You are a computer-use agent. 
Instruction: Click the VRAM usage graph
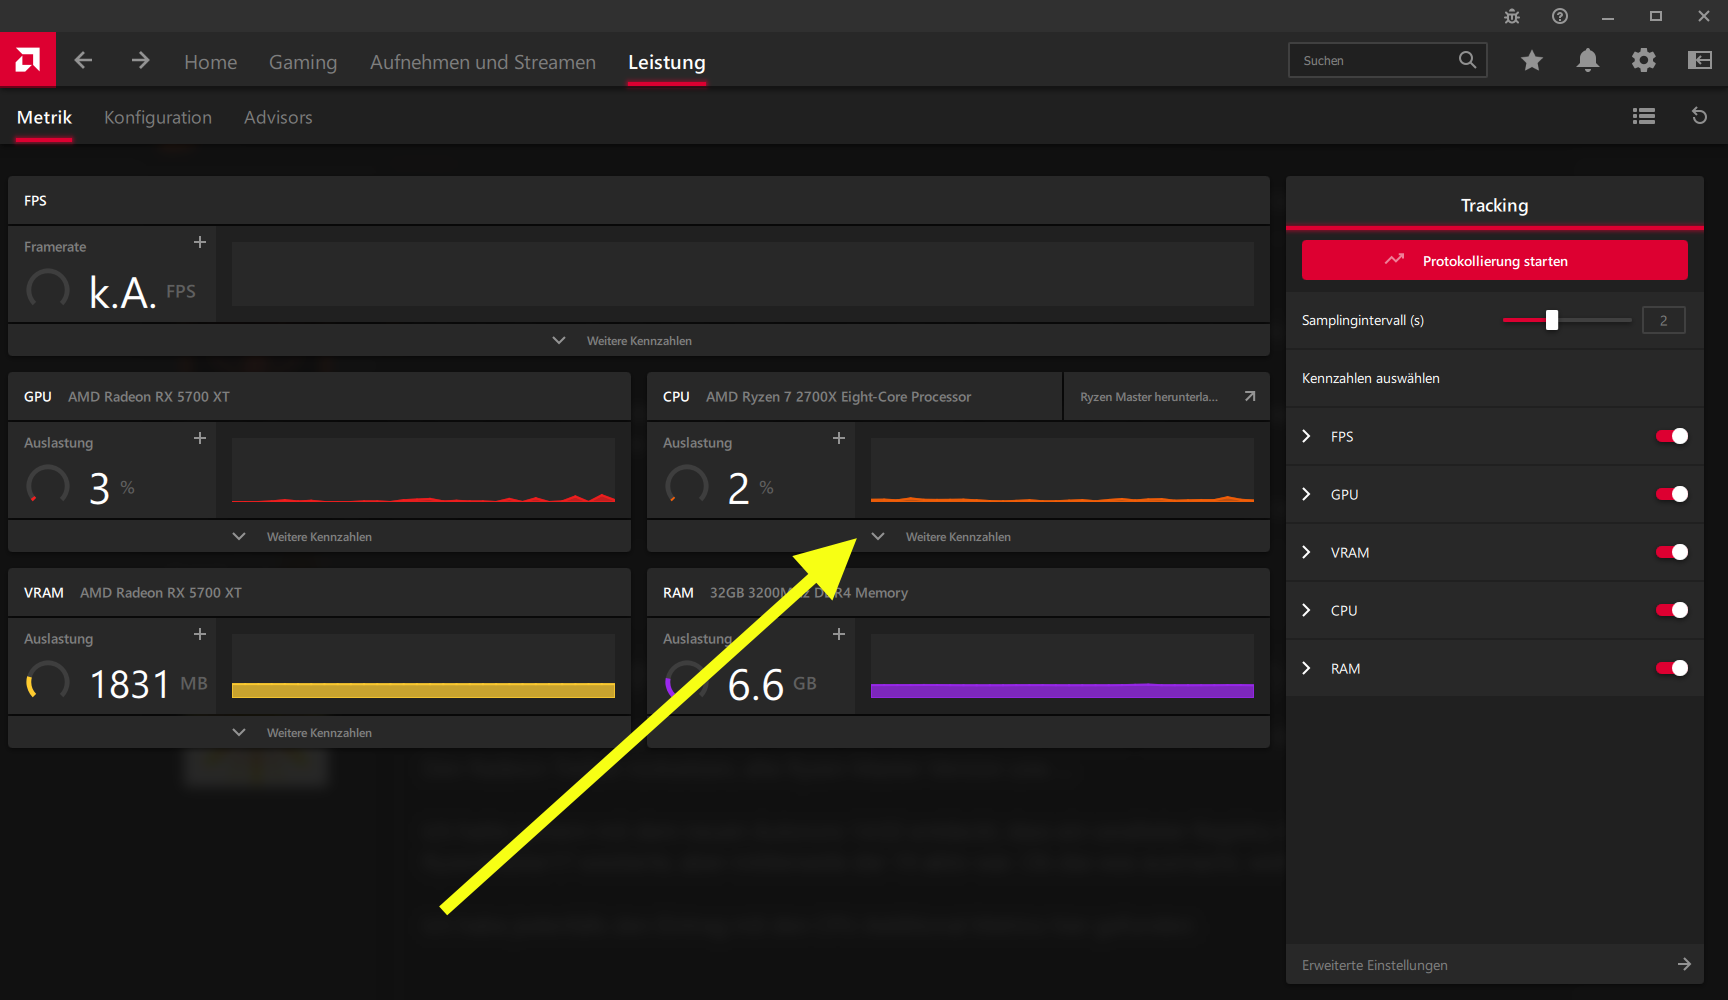point(423,666)
